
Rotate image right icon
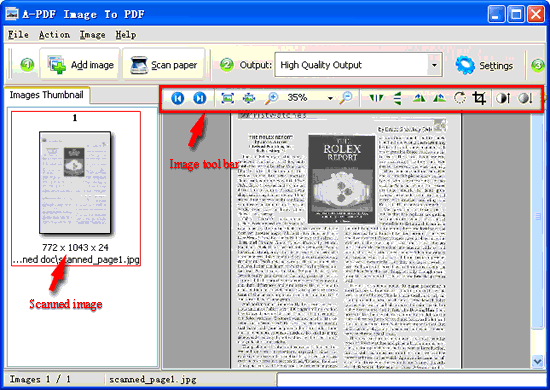[439, 98]
